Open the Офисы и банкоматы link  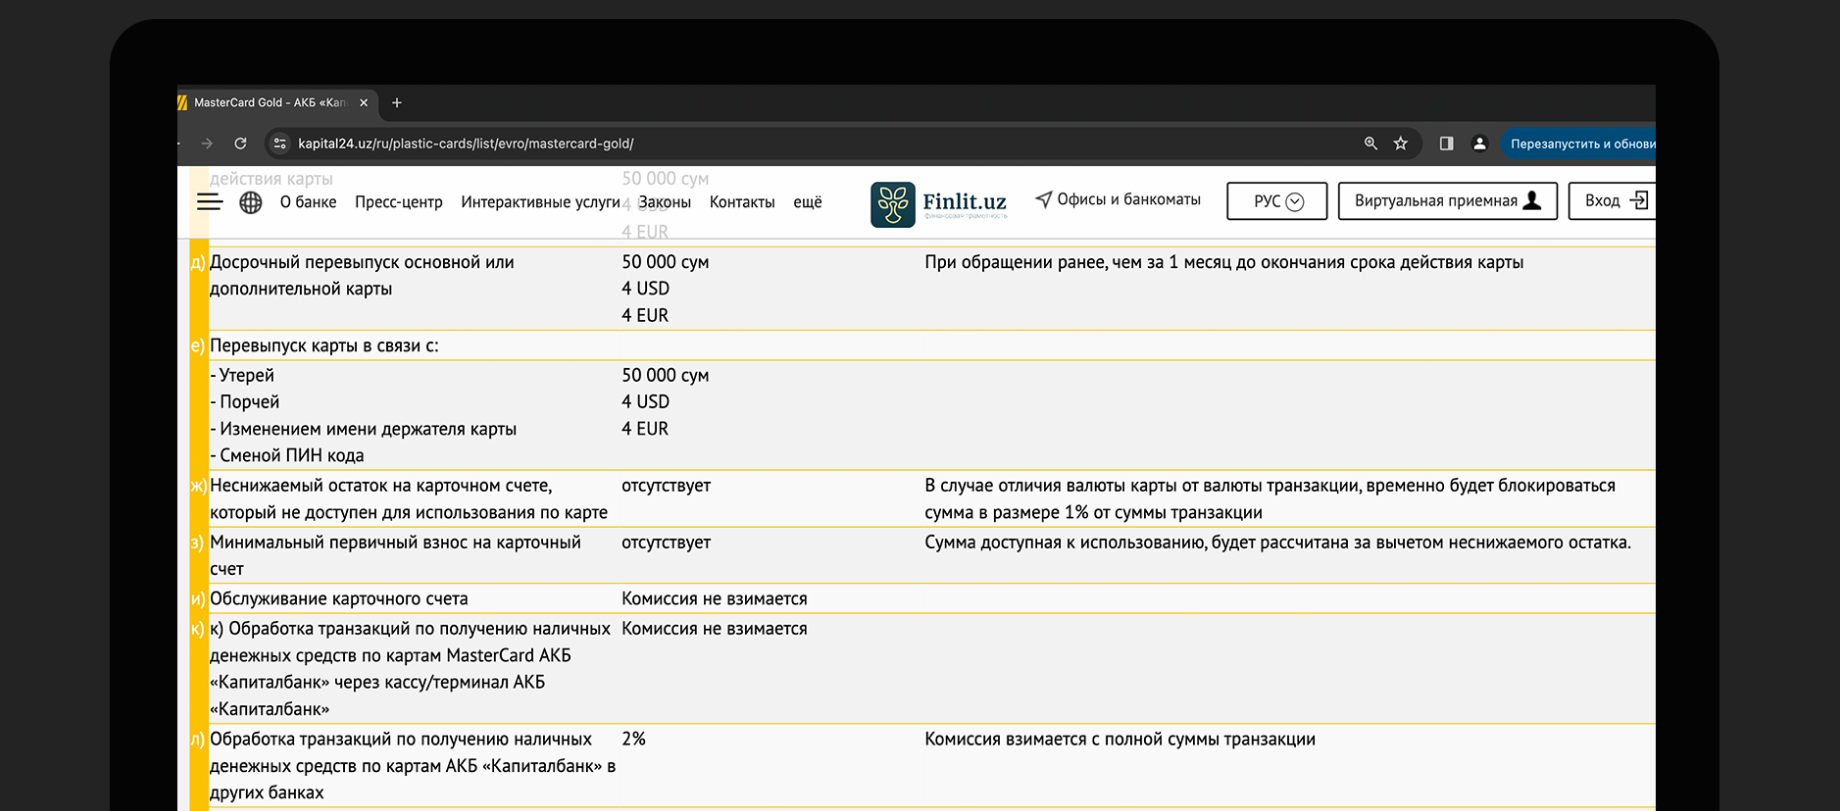click(x=1128, y=200)
